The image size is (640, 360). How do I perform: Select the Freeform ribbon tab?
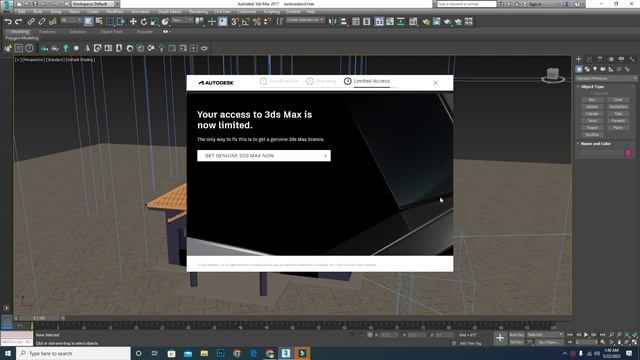tap(47, 31)
